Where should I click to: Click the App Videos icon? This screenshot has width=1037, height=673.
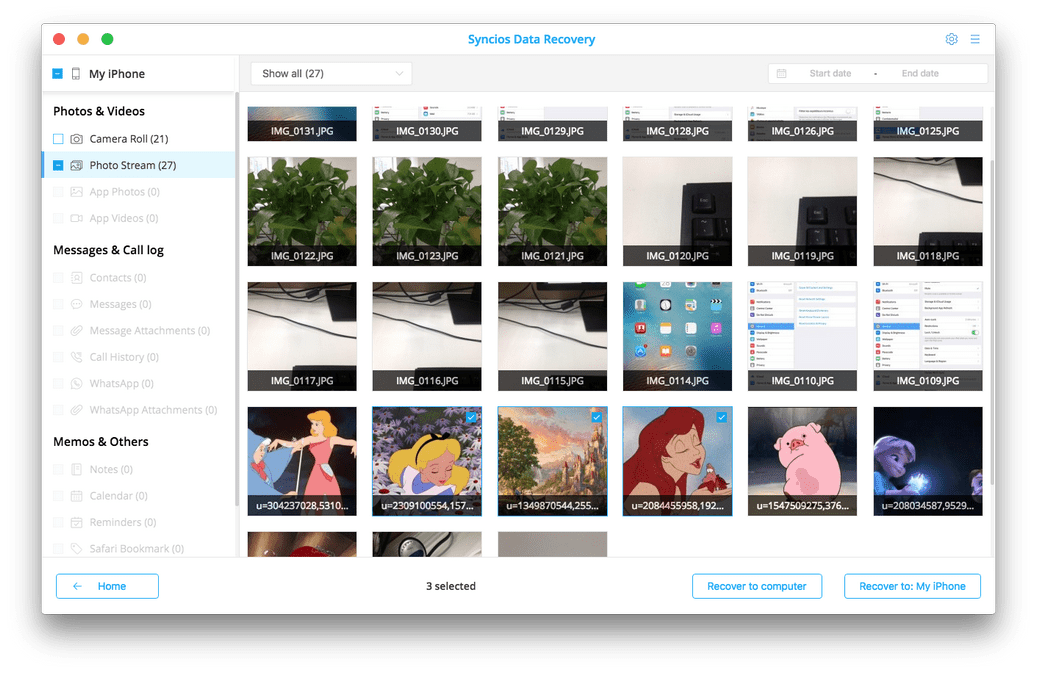click(77, 218)
